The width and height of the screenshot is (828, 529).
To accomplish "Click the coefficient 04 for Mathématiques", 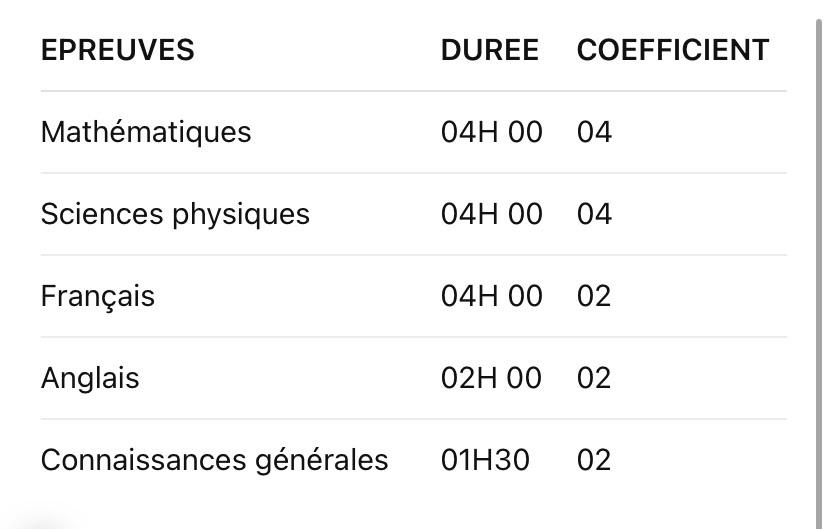I will click(x=594, y=132).
